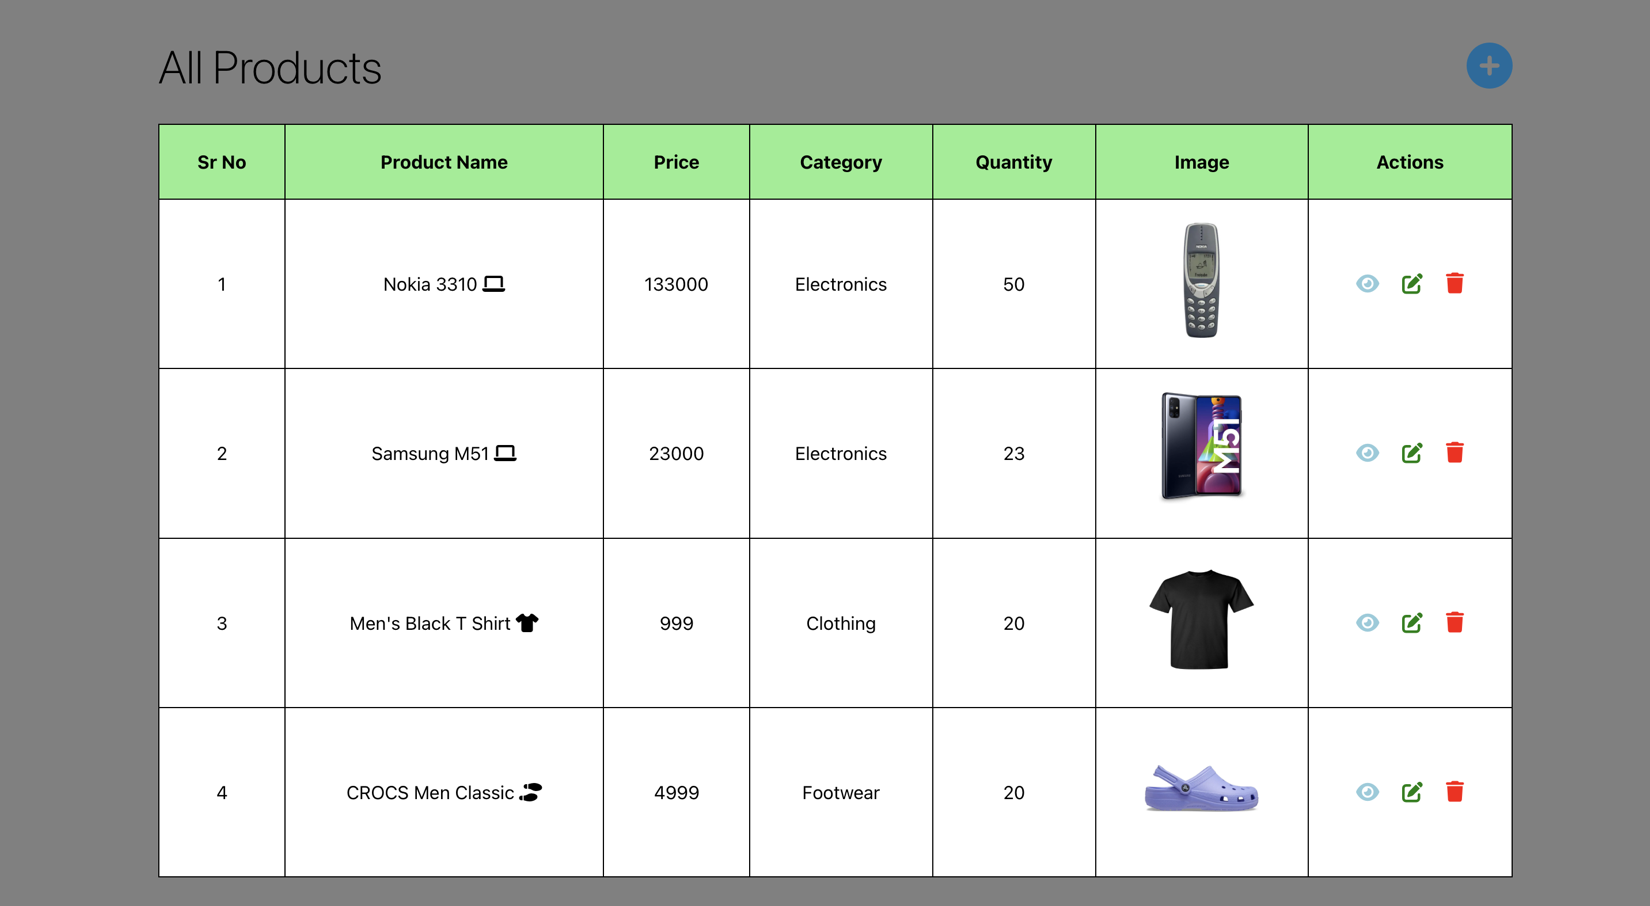Screen dimensions: 1650x906
Task: View Men's Black T Shirt with the eye icon
Action: tap(1367, 623)
